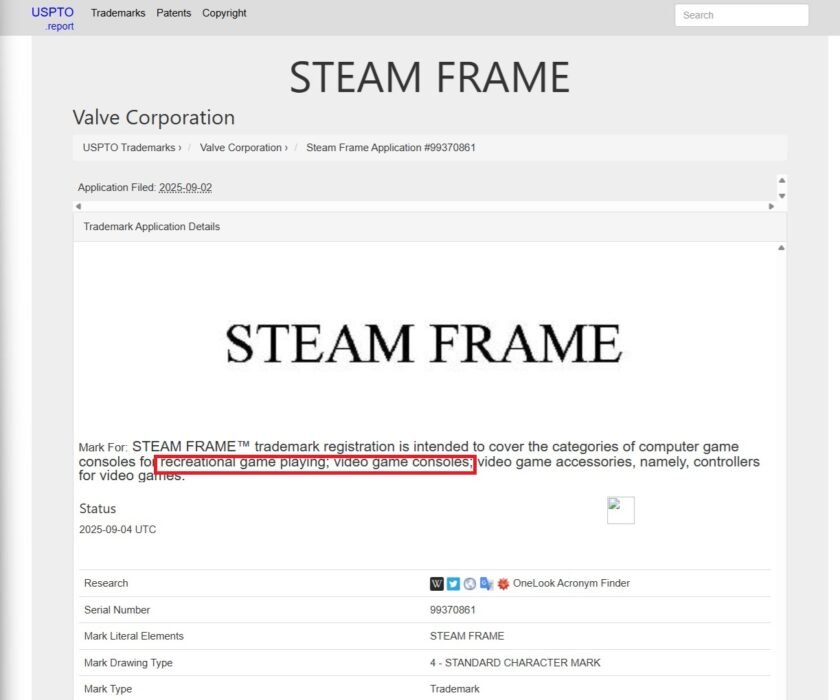Open the Copyright menu item
Image resolution: width=840 pixels, height=700 pixels.
click(224, 13)
